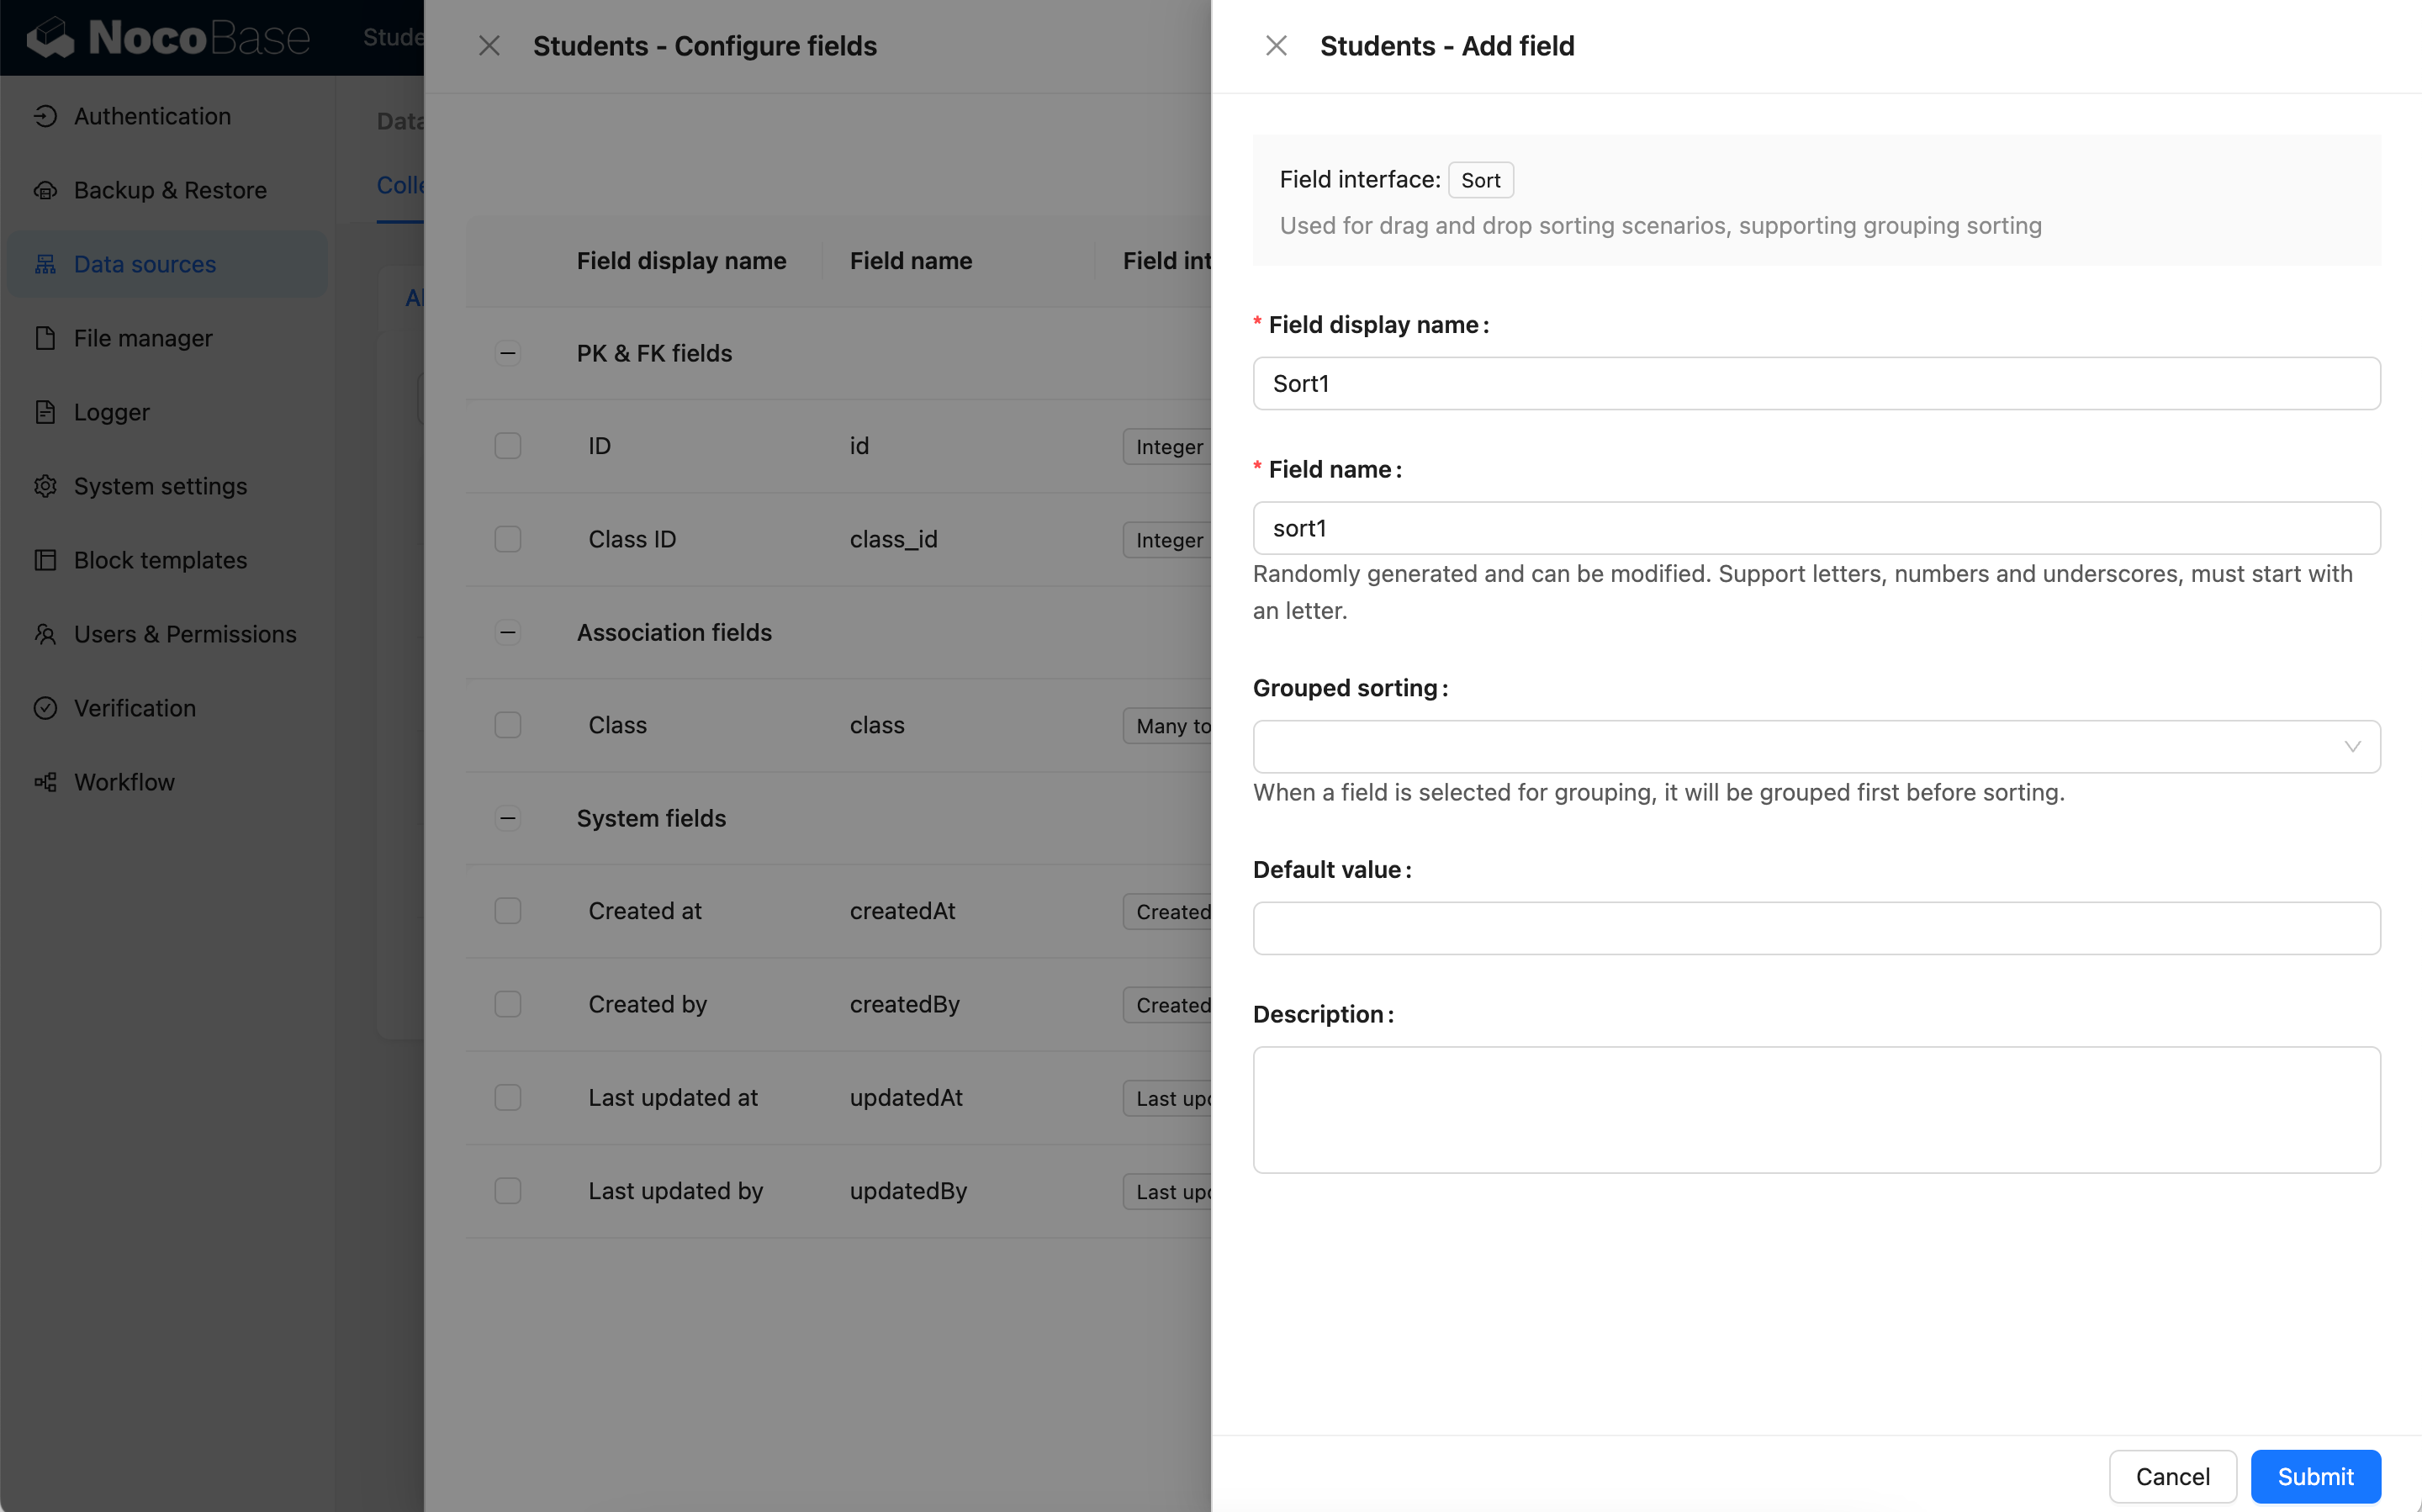
Task: Open Verification in the sidebar menu
Action: [135, 708]
